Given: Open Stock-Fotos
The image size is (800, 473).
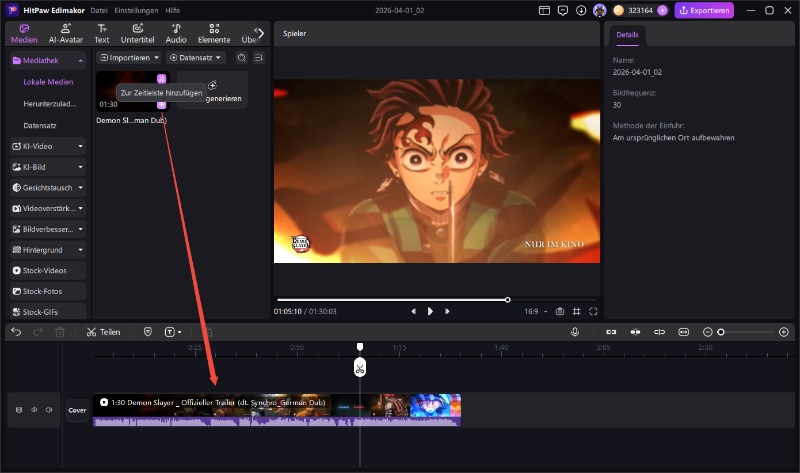Looking at the screenshot, I should (x=48, y=291).
